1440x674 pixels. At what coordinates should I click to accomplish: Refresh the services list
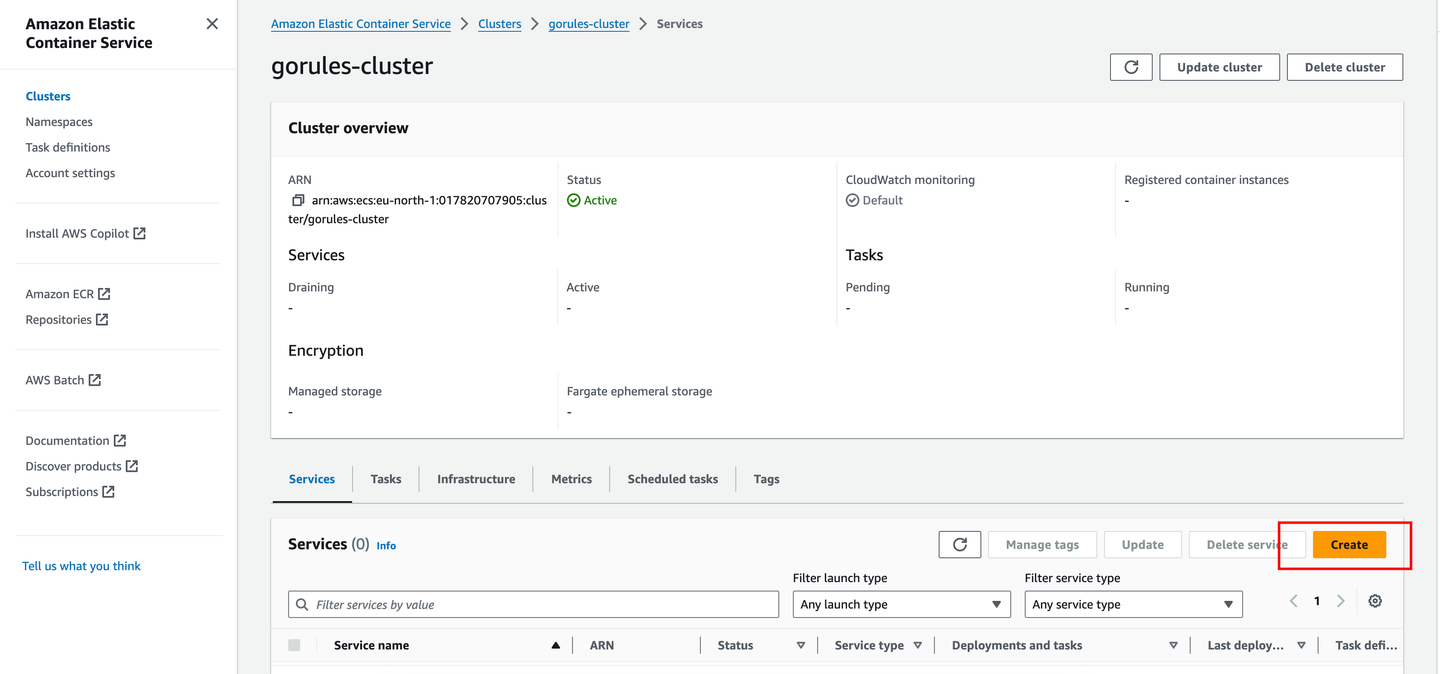point(959,544)
